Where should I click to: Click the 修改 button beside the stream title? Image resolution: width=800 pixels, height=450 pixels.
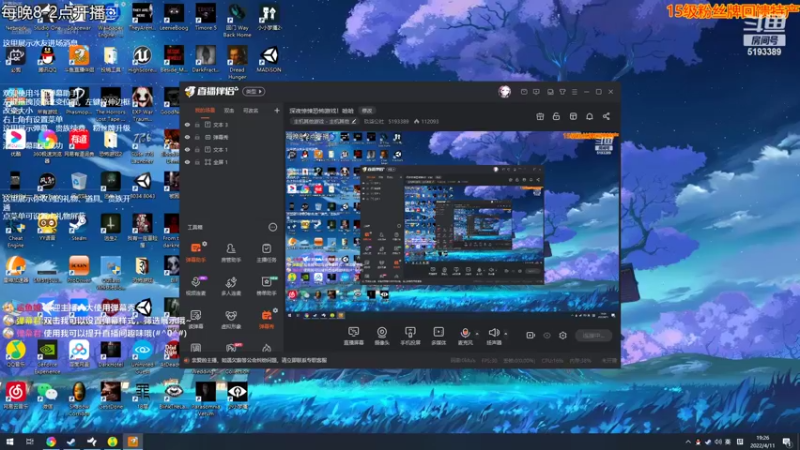(367, 111)
